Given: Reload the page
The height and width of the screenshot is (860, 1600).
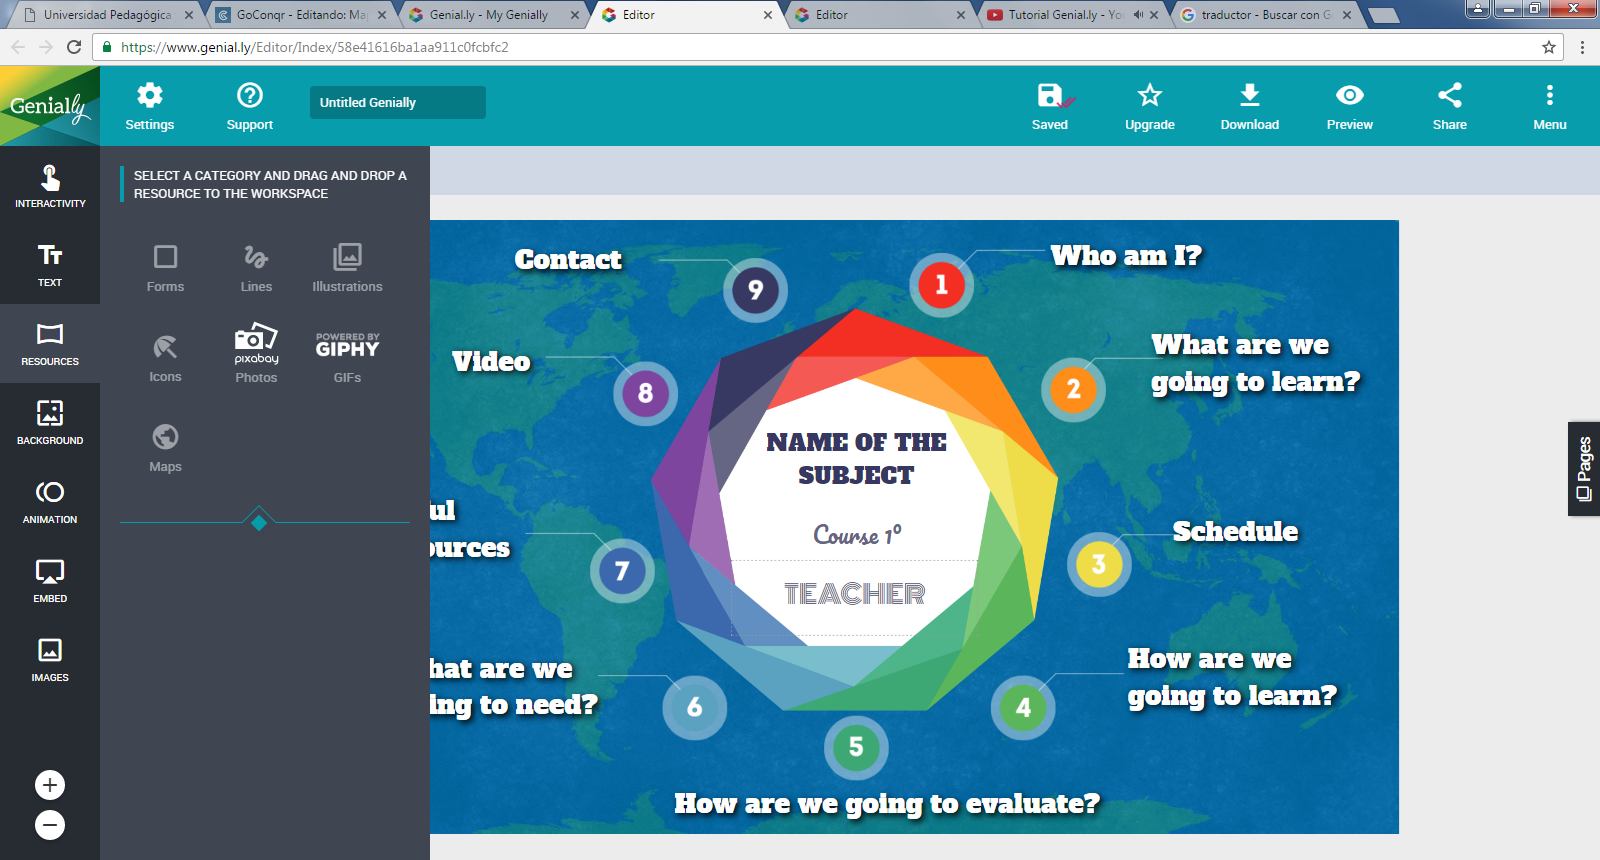Looking at the screenshot, I should (x=74, y=47).
